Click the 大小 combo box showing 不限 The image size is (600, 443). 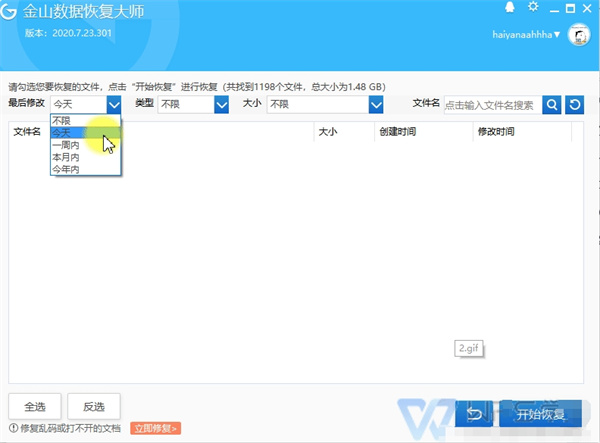[325, 104]
